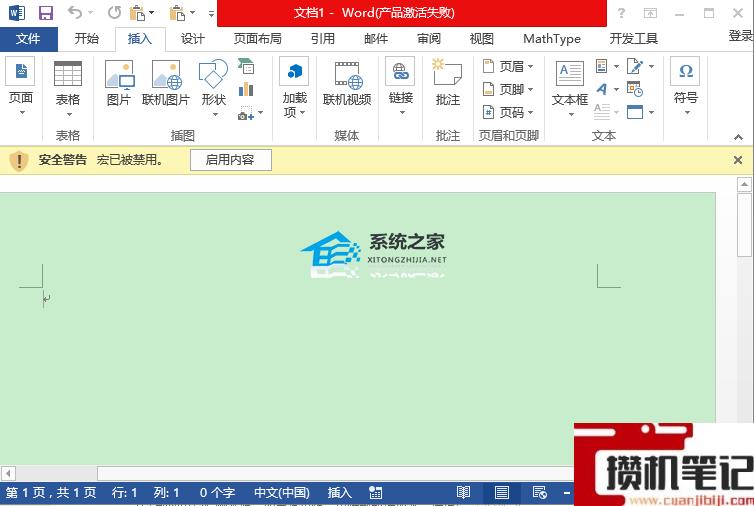
Task: Click the 行: 1 status indicator
Action: (124, 493)
